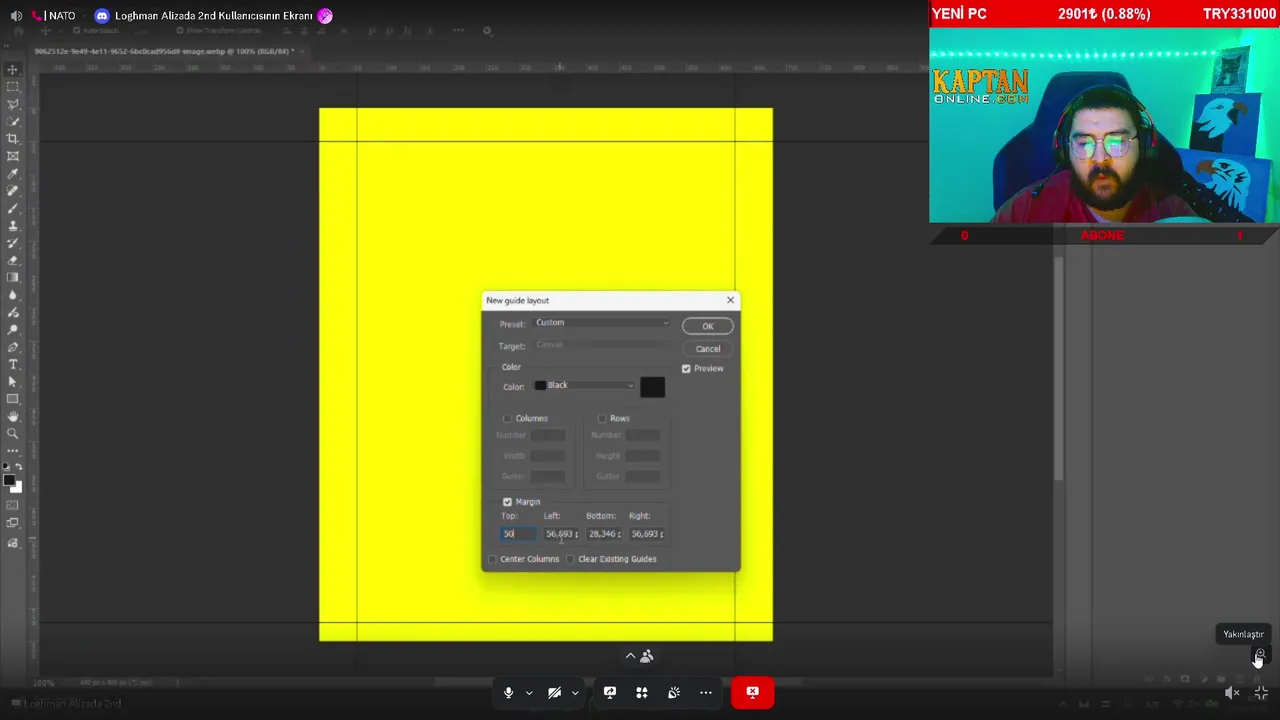
Task: Enable Center Columns checkbox
Action: 493,559
